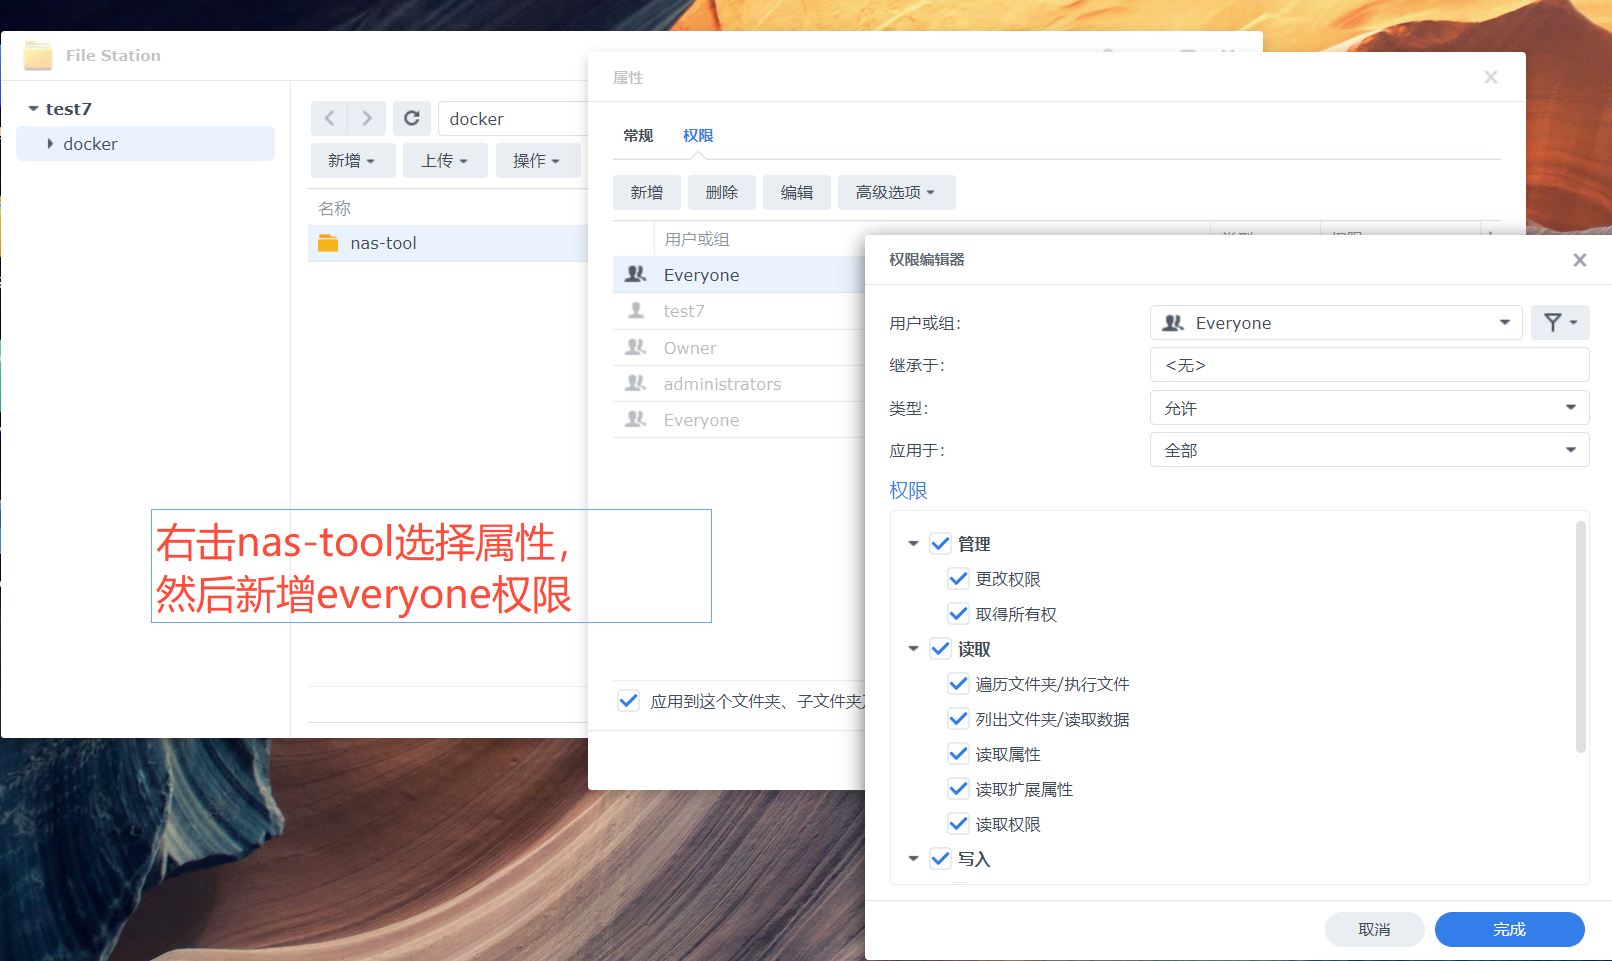This screenshot has height=961, width=1612.
Task: Collapse the 管理 permission group
Action: click(913, 544)
